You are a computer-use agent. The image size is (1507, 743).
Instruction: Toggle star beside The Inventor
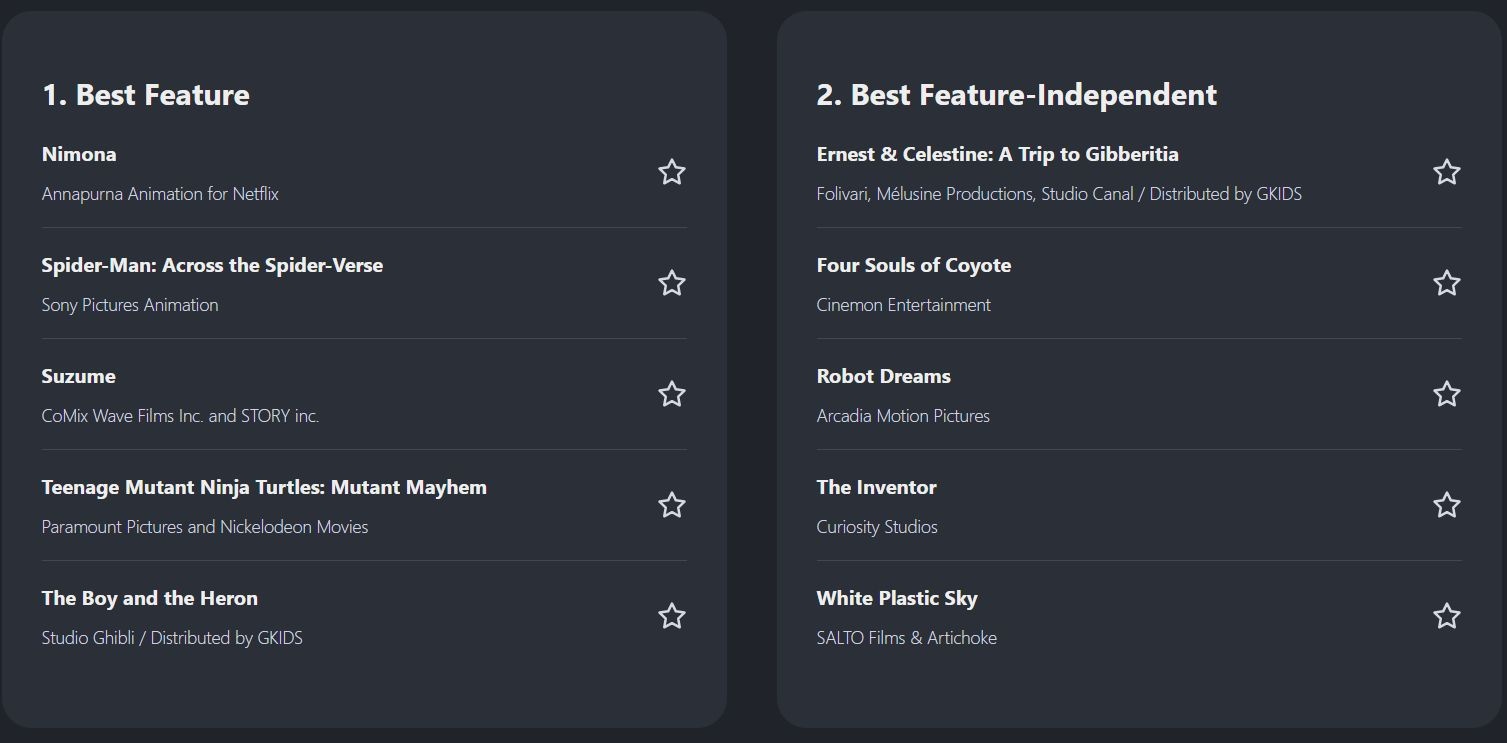click(1446, 505)
